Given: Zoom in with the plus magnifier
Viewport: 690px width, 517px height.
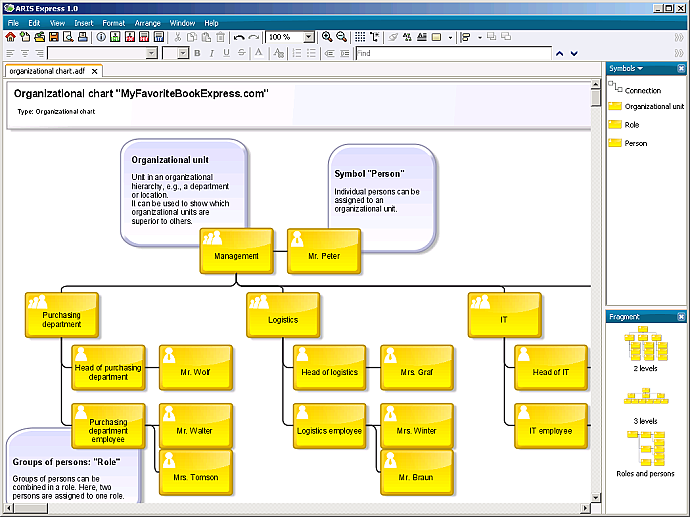Looking at the screenshot, I should point(327,37).
